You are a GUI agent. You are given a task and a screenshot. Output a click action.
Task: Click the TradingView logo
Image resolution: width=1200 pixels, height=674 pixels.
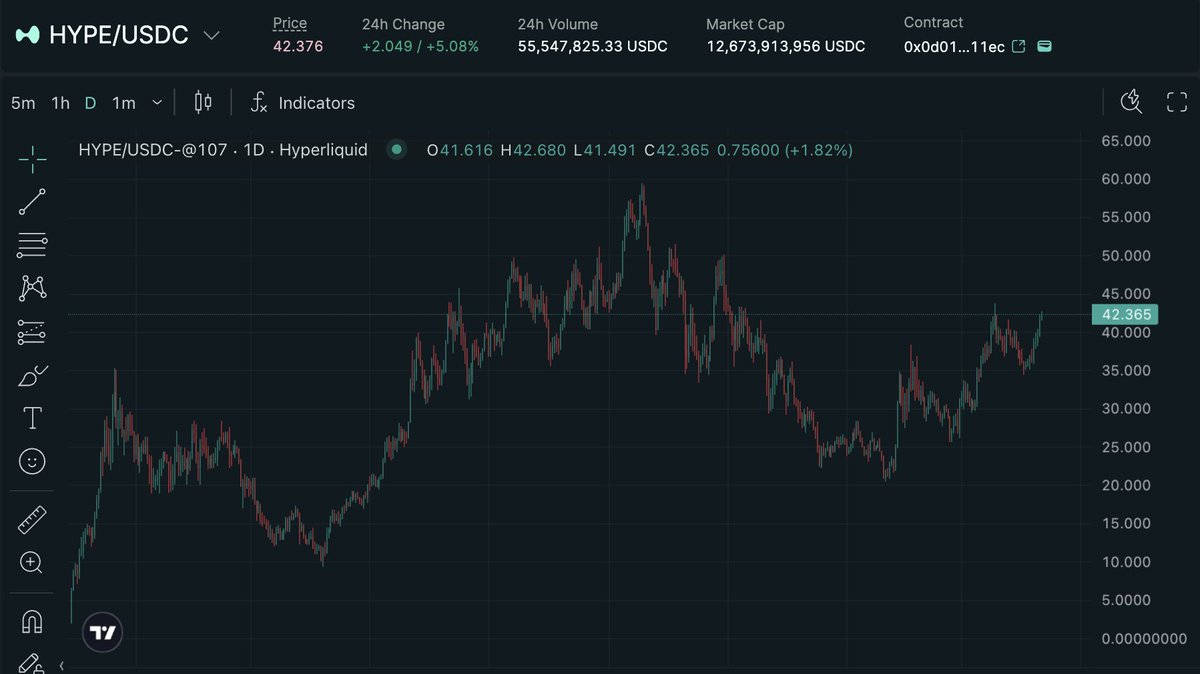coord(103,632)
